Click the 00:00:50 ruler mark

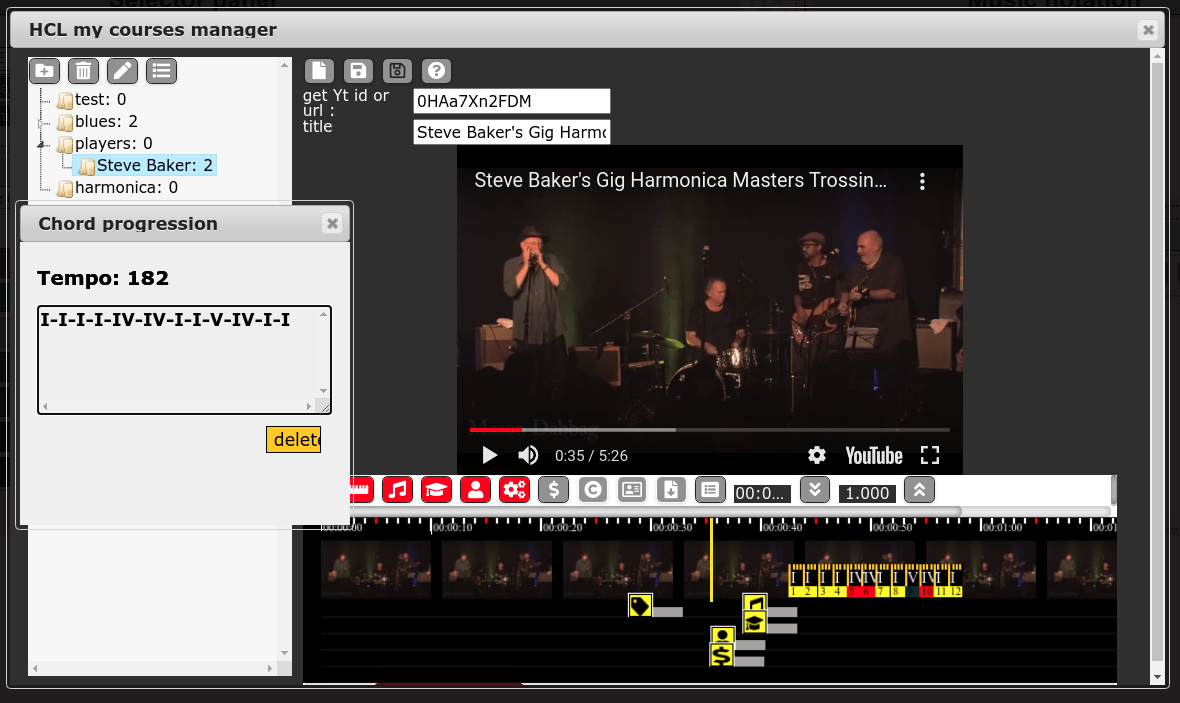(892, 528)
